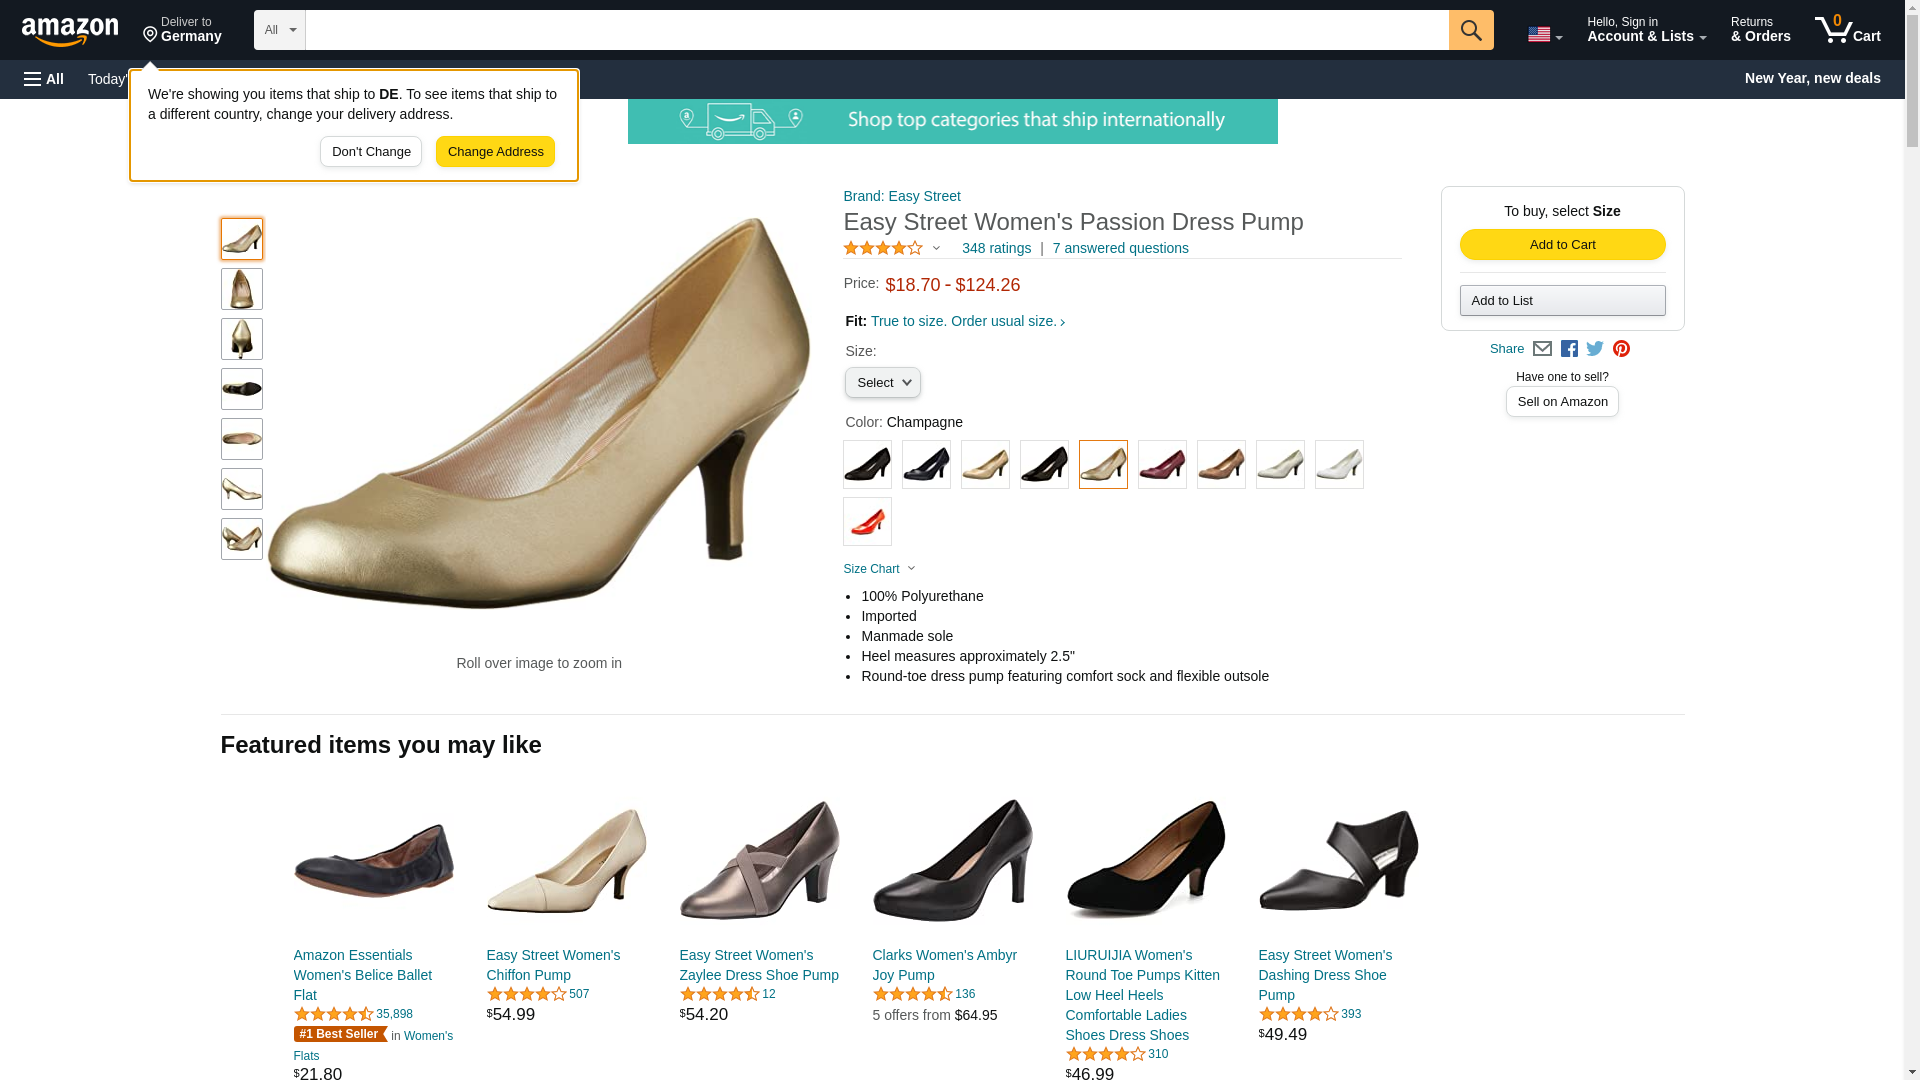Open Account & Lists menu
The image size is (1920, 1080).
pyautogui.click(x=1646, y=30)
